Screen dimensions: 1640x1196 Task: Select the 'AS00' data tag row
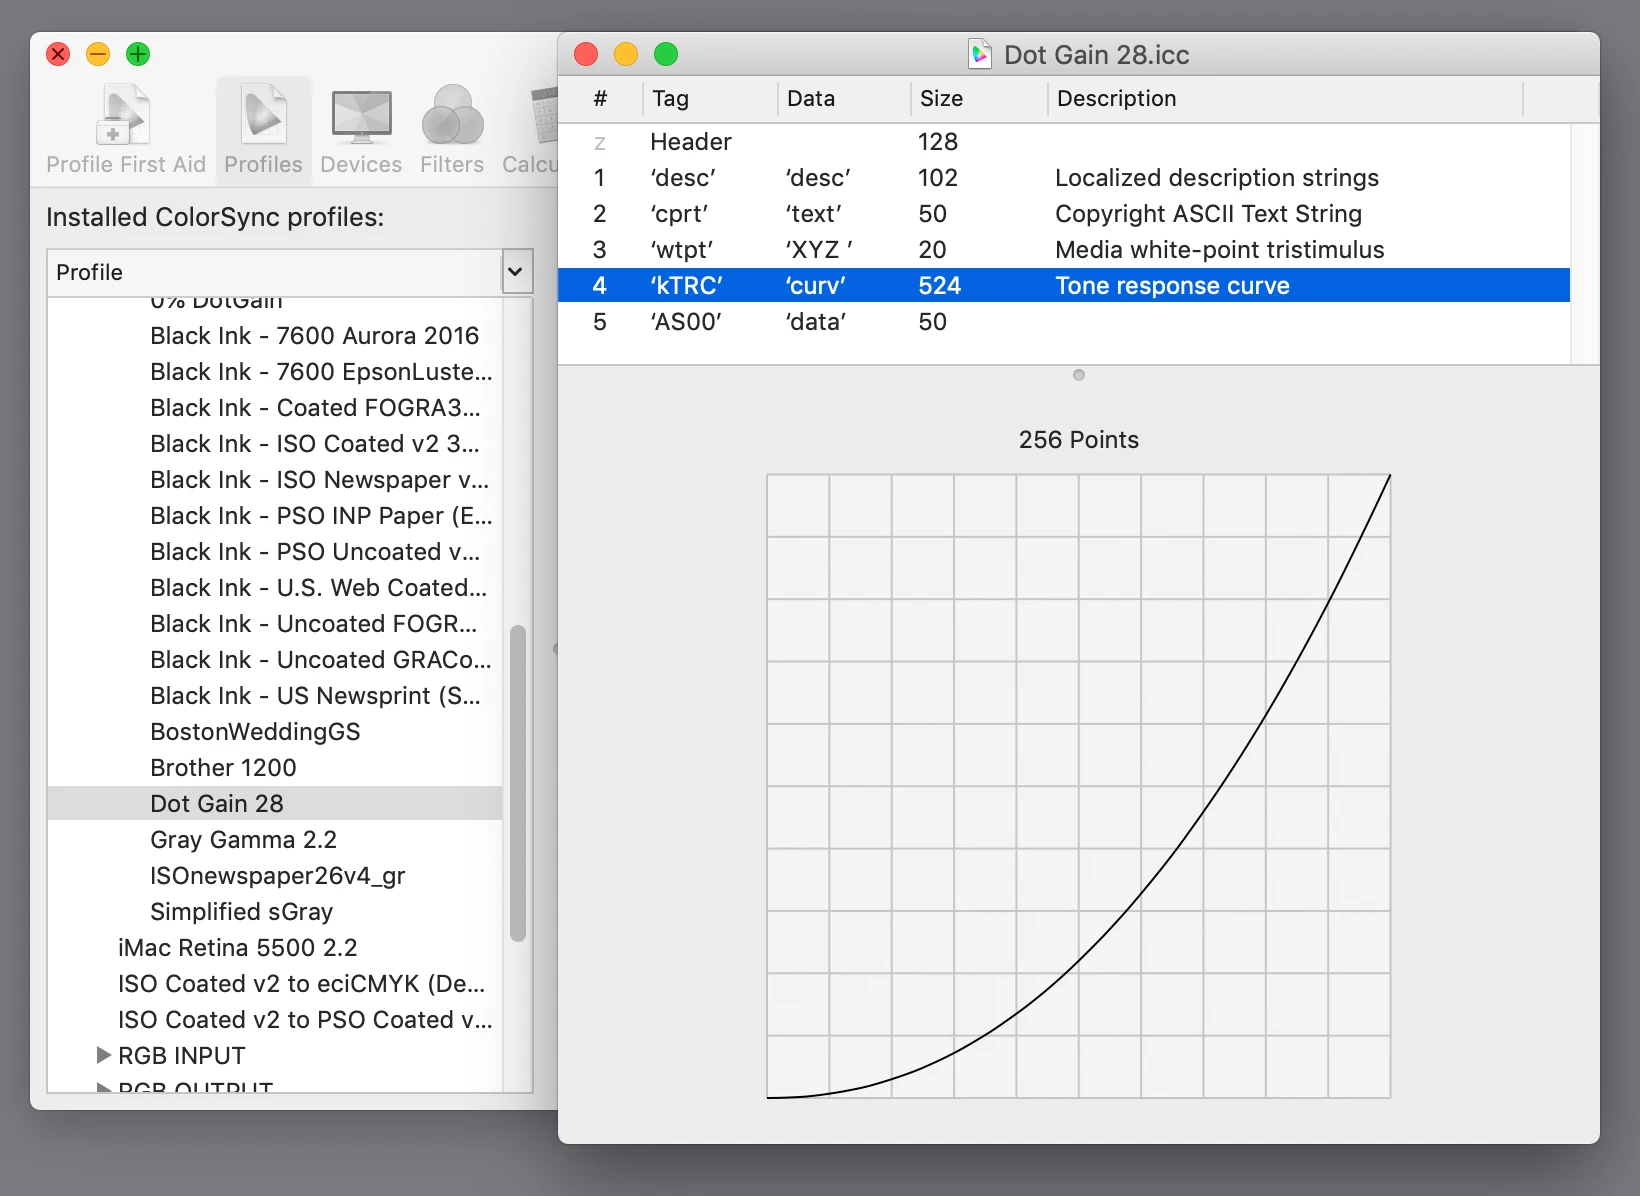pos(1064,322)
